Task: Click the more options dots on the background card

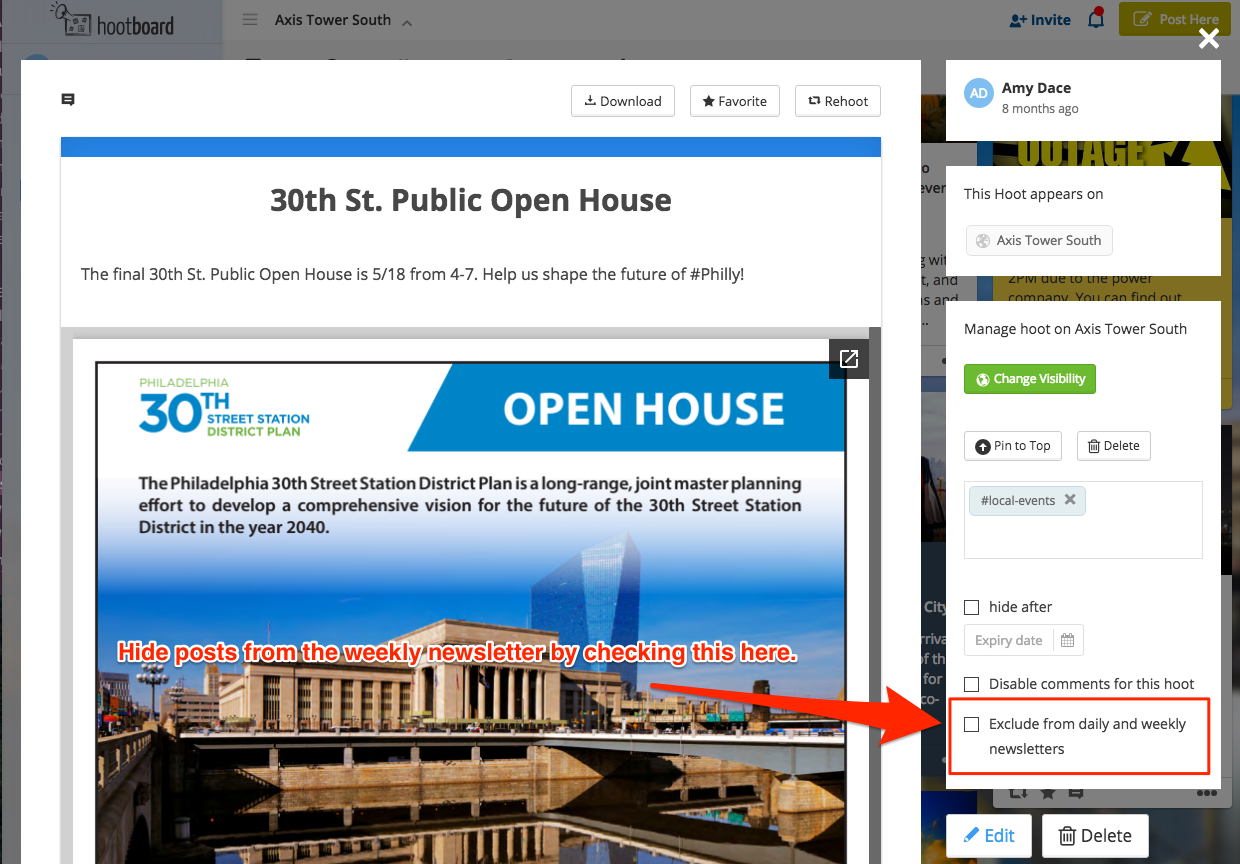Action: click(1207, 793)
